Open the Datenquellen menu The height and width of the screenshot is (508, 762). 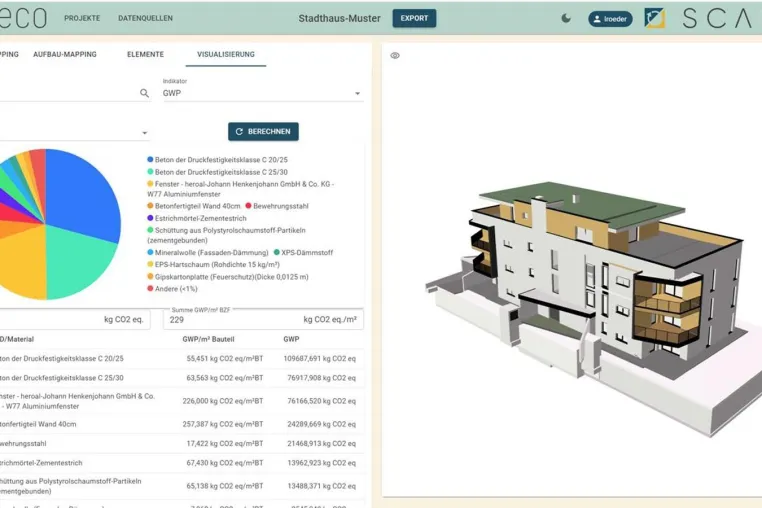point(145,18)
